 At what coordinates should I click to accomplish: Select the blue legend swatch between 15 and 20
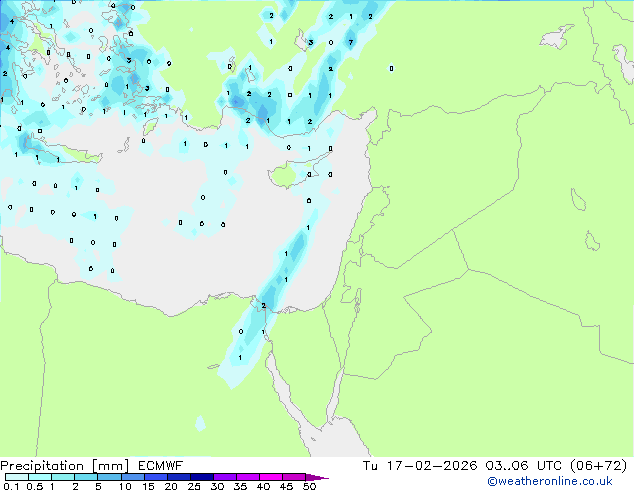[x=156, y=477]
